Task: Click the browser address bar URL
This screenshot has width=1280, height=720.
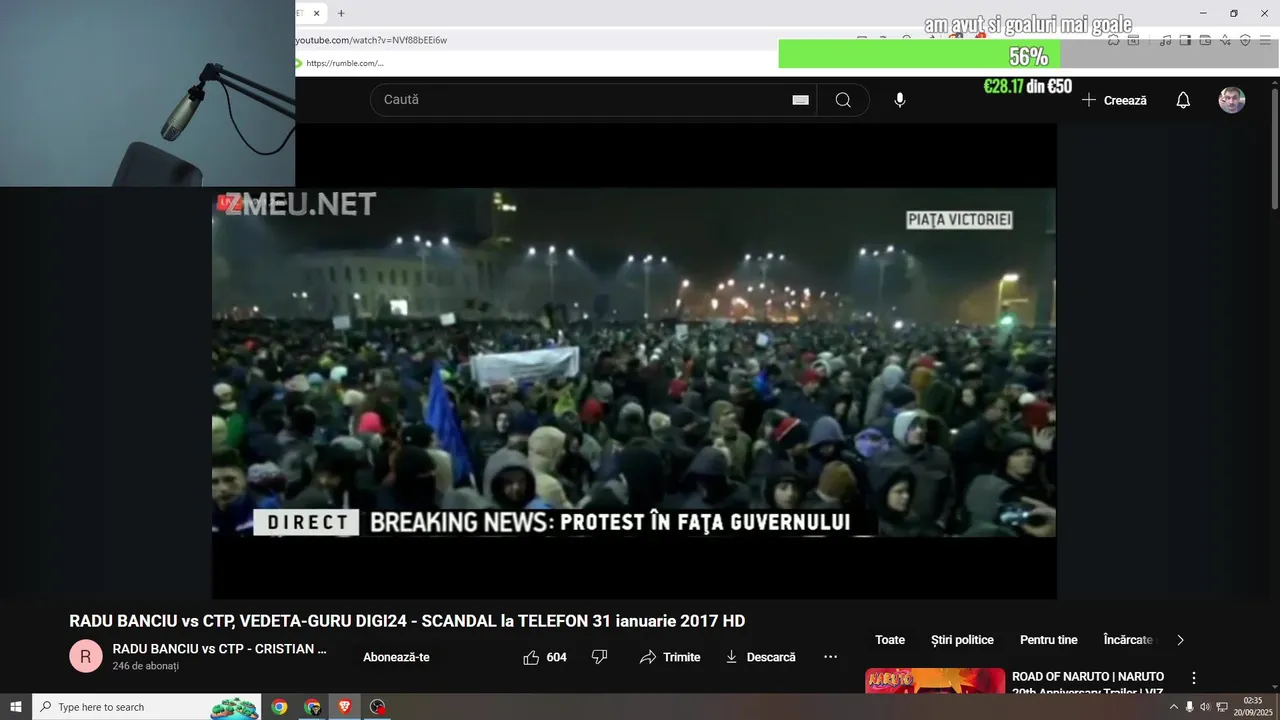Action: click(x=372, y=40)
